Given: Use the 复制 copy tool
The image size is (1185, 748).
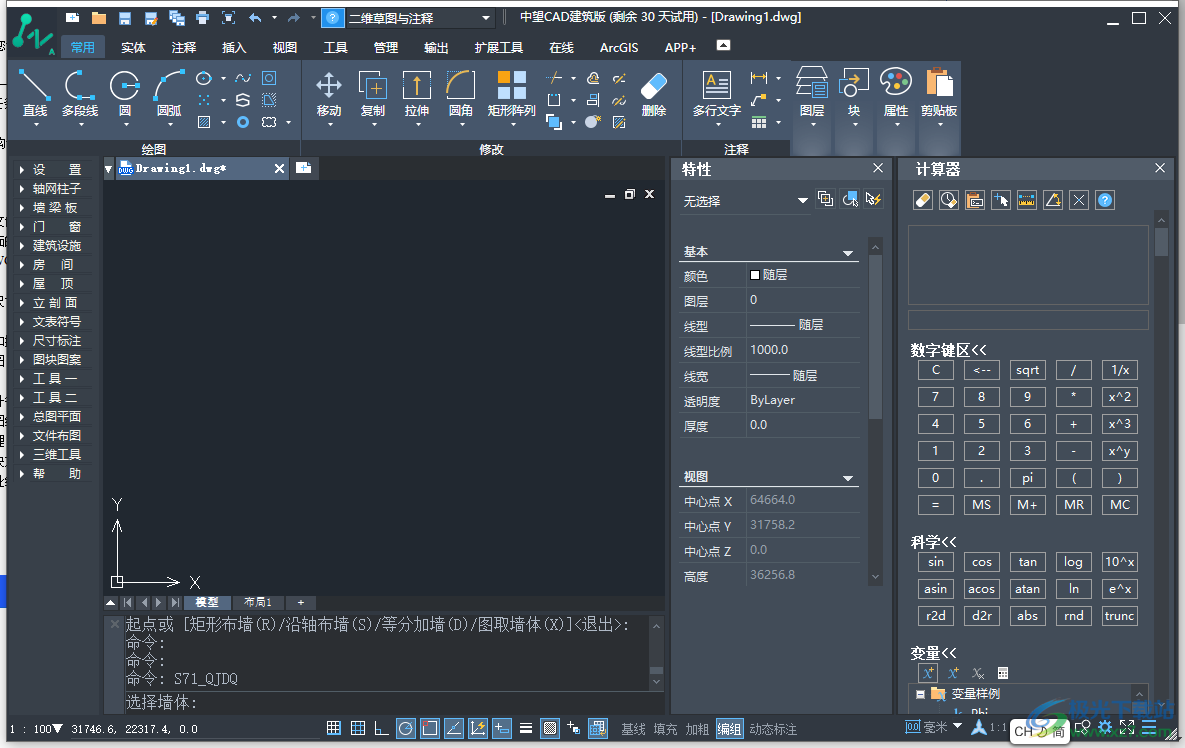Looking at the screenshot, I should (x=373, y=94).
